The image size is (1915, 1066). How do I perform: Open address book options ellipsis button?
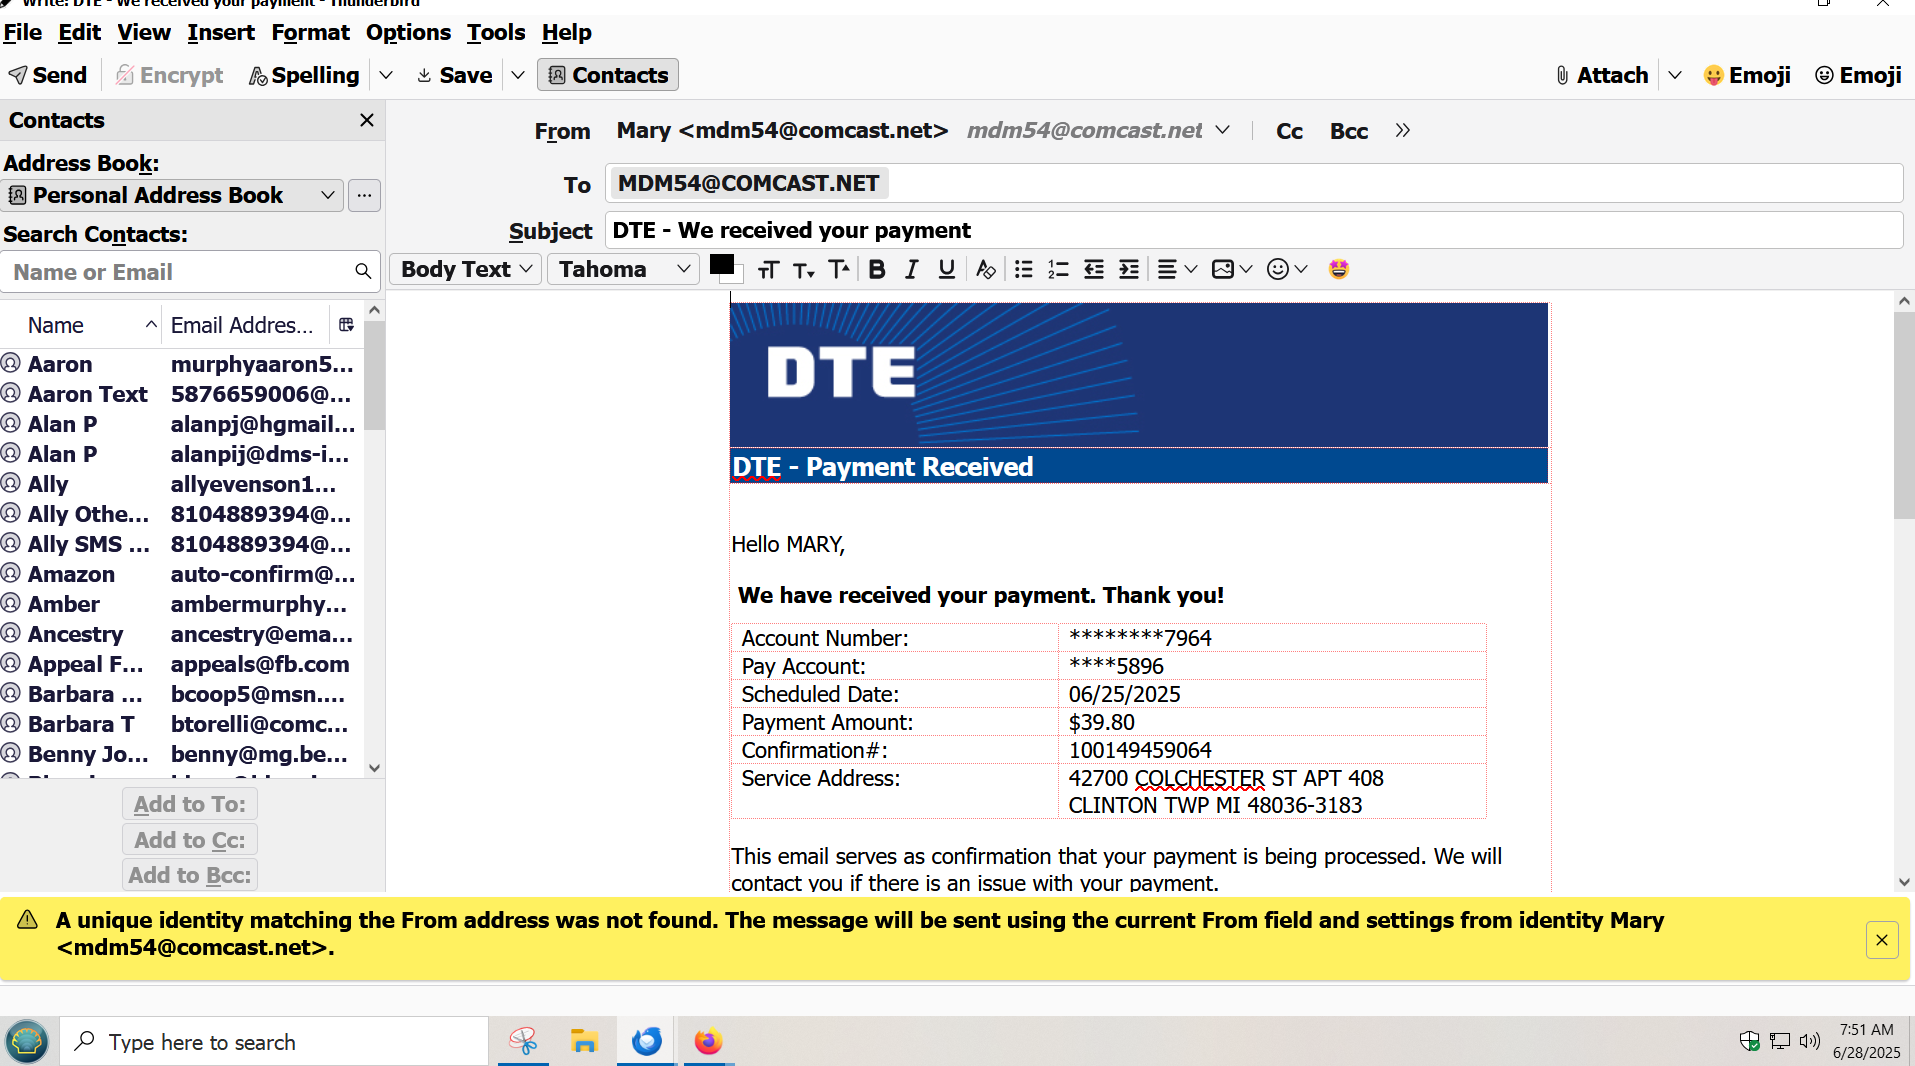coord(365,195)
